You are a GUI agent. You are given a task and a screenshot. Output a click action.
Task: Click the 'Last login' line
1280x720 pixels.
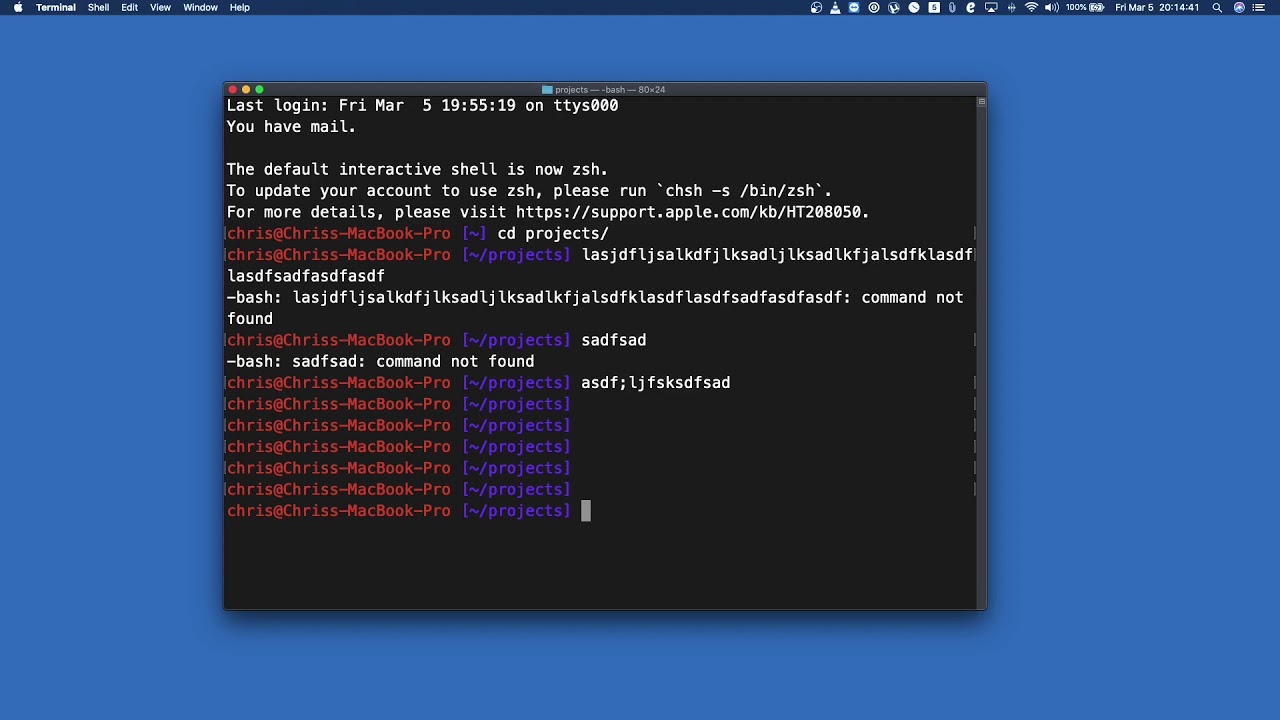422,105
